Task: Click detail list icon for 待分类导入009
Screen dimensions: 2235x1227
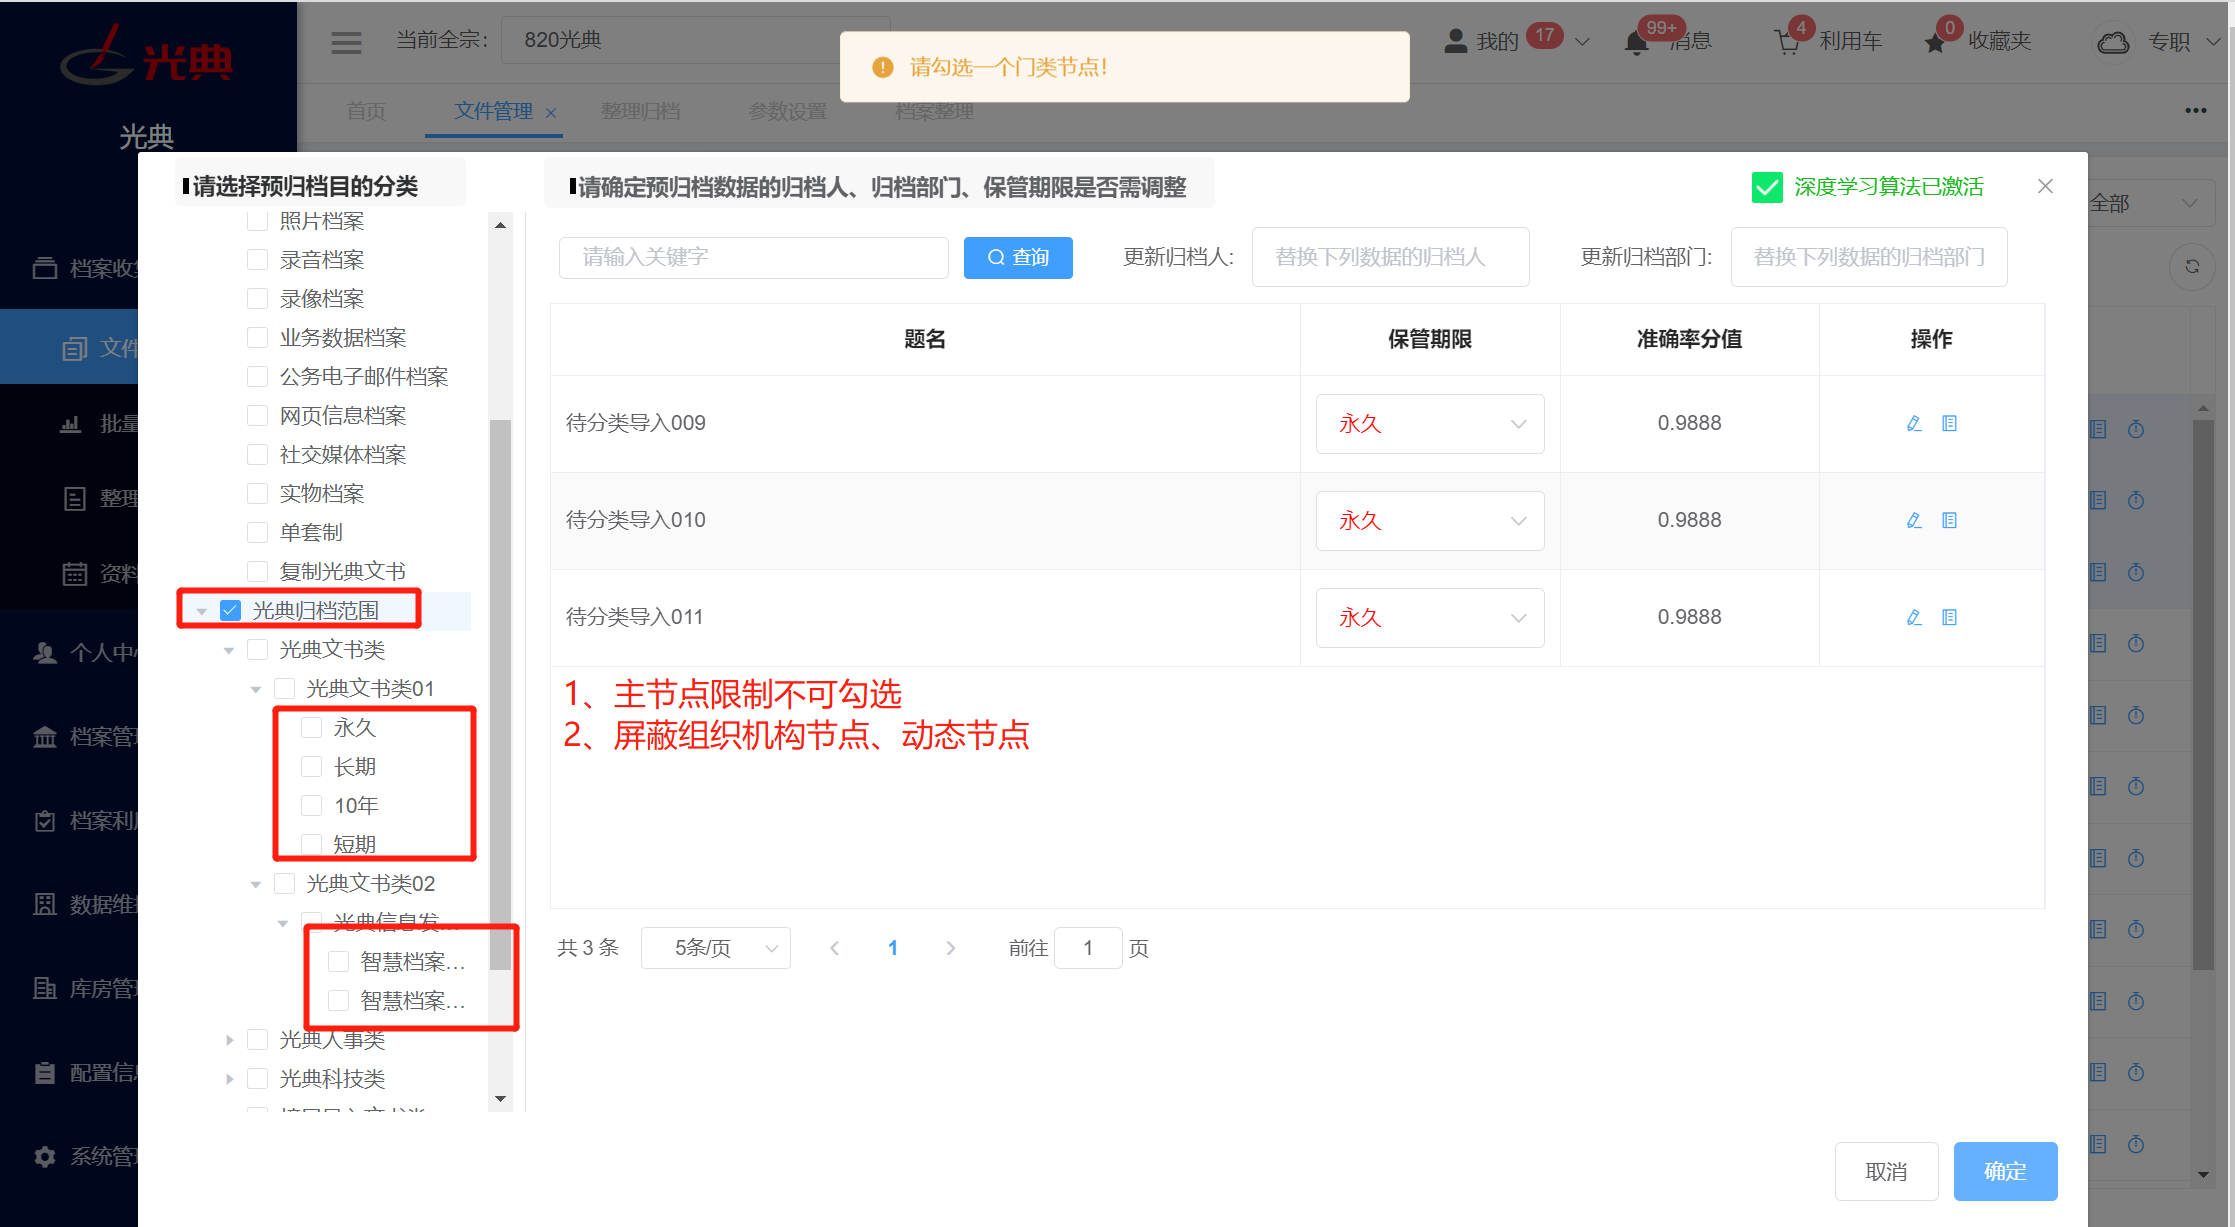Action: (x=1949, y=423)
